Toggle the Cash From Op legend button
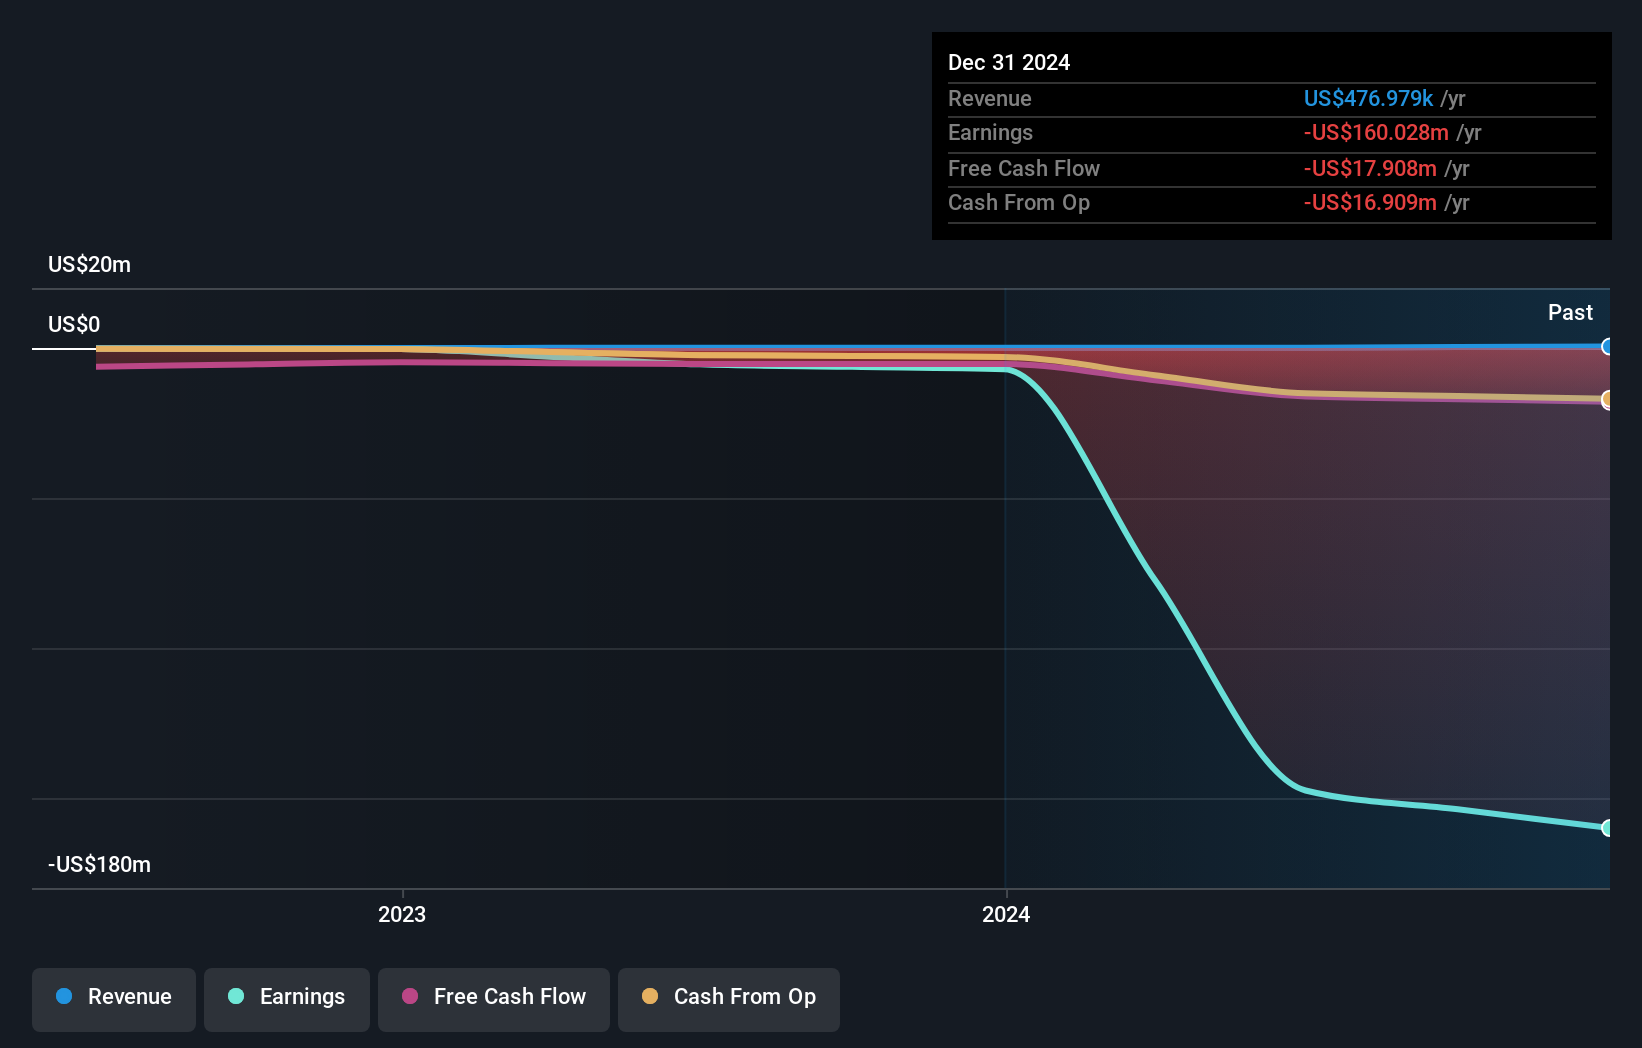This screenshot has width=1642, height=1048. click(x=729, y=999)
